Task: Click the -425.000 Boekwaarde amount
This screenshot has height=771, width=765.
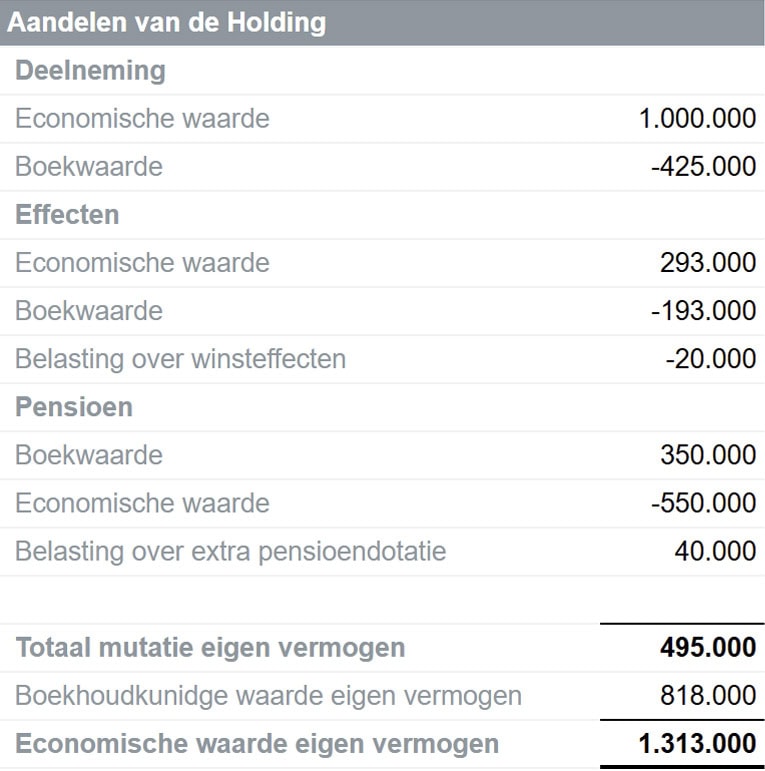Action: 703,167
